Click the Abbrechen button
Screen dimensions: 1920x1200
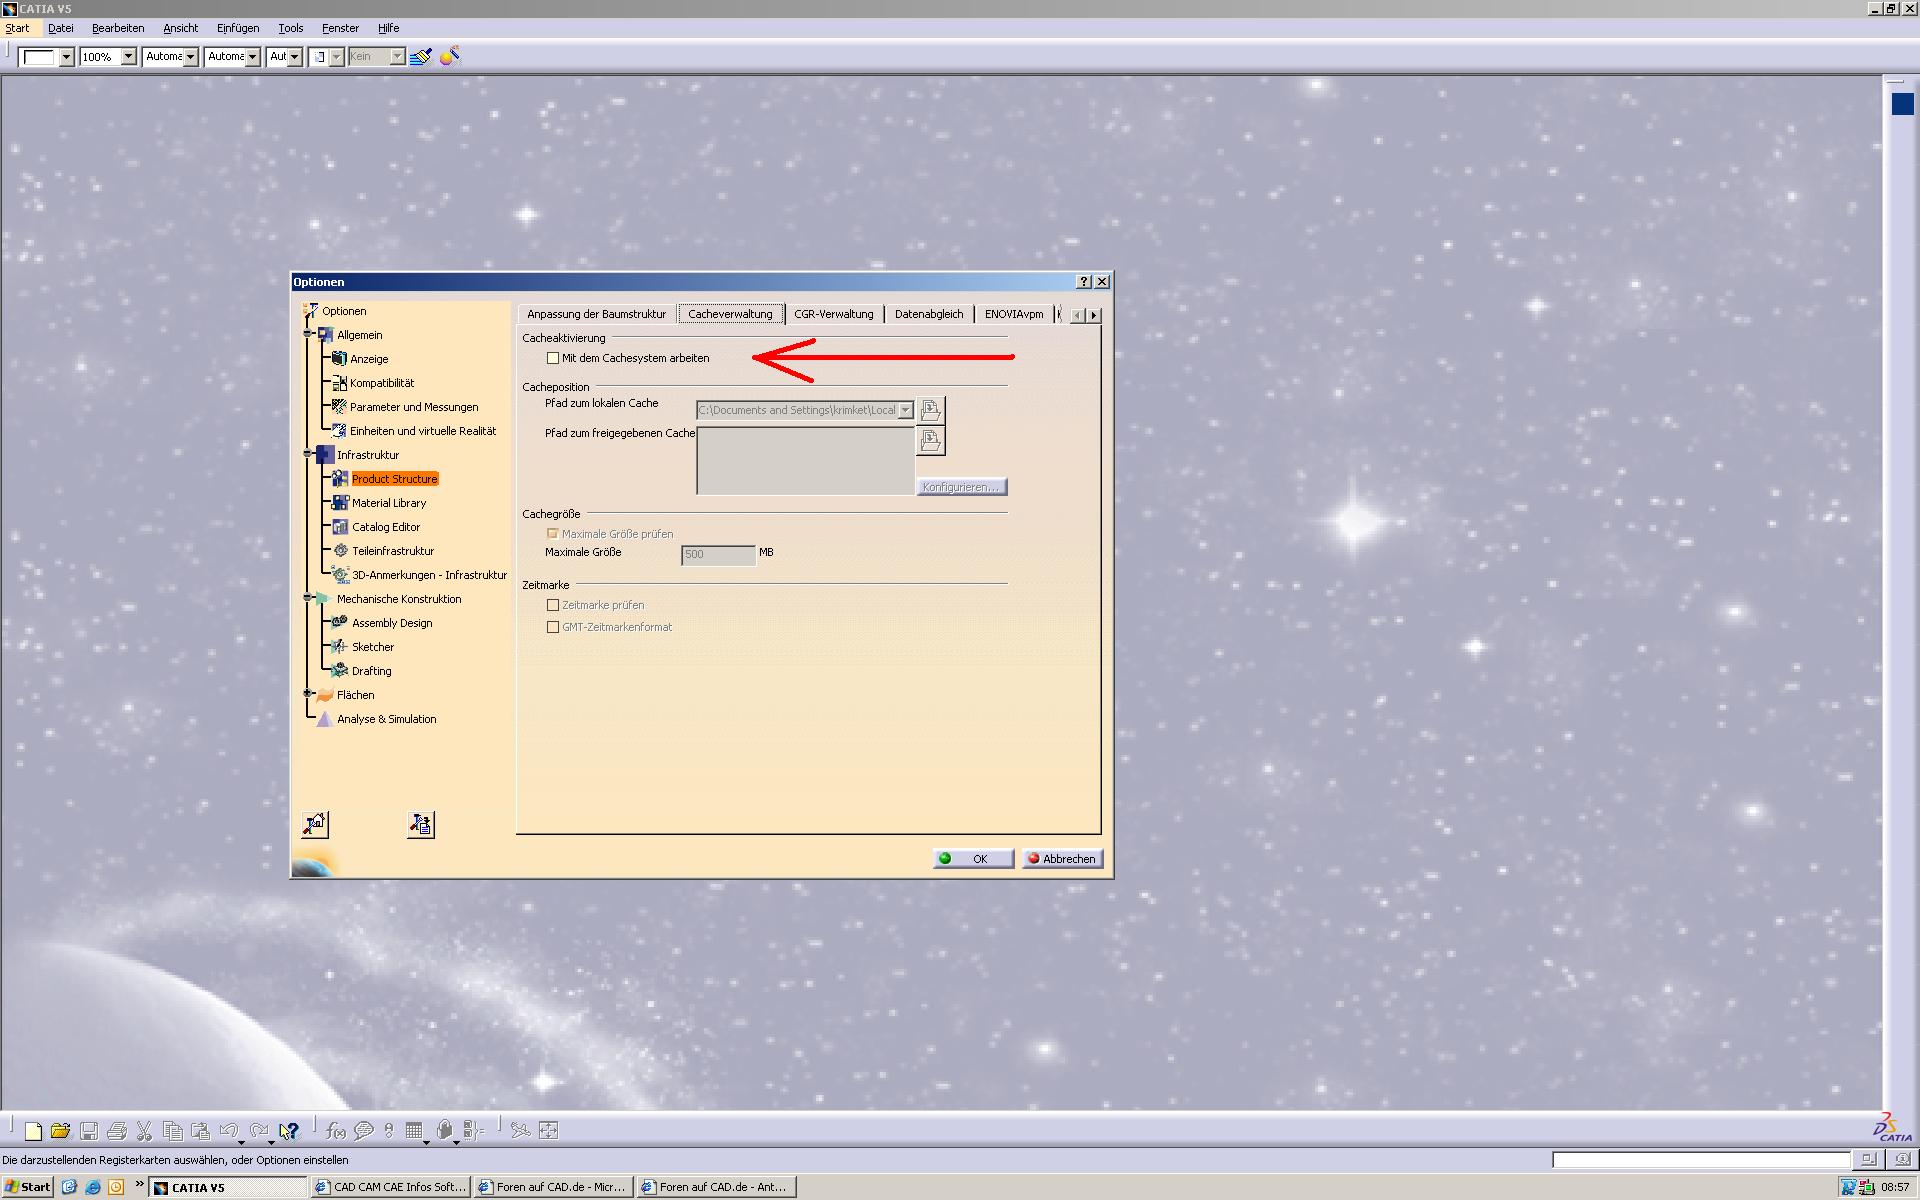[x=1062, y=859]
